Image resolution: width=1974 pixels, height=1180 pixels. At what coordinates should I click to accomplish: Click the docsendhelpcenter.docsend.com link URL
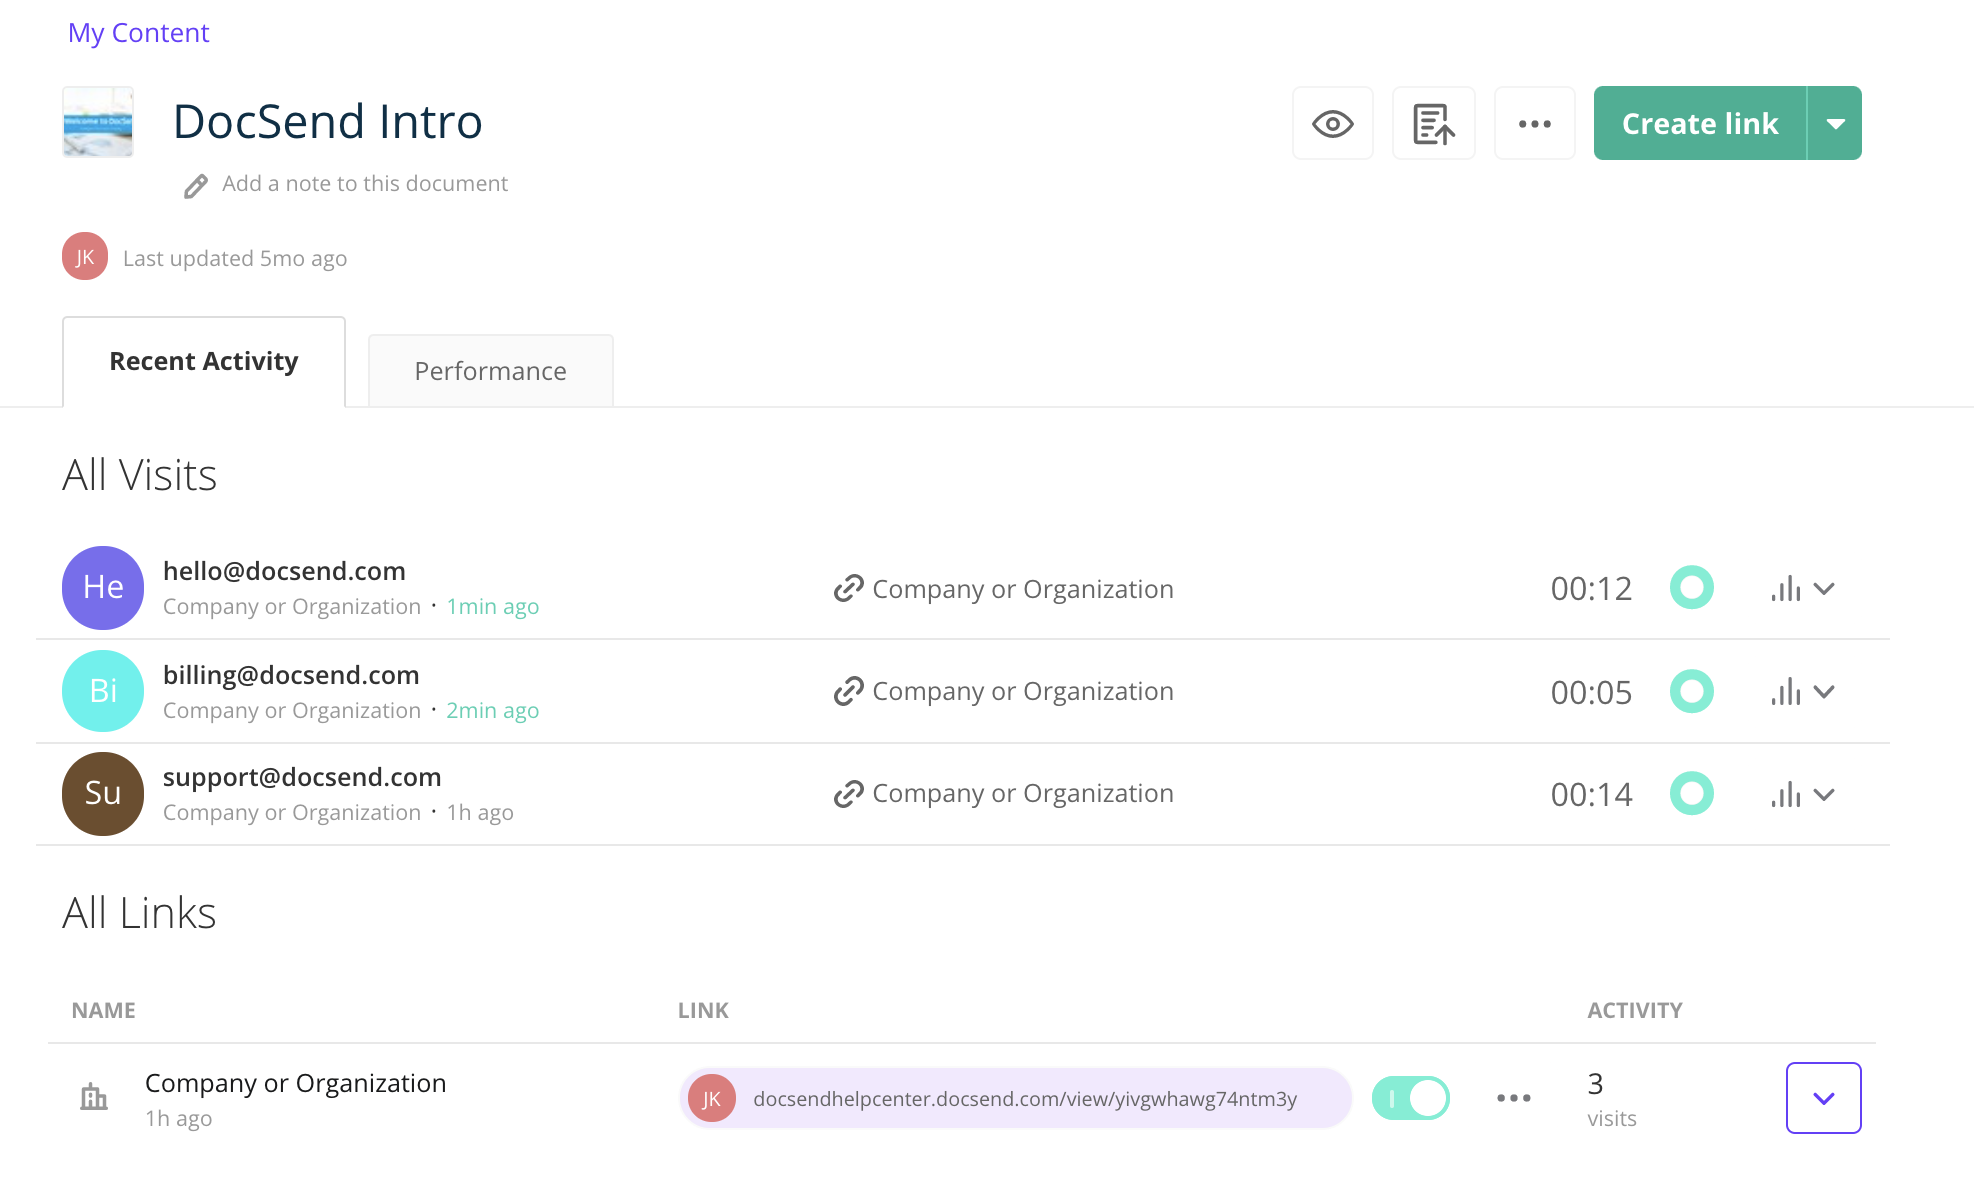coord(1025,1099)
